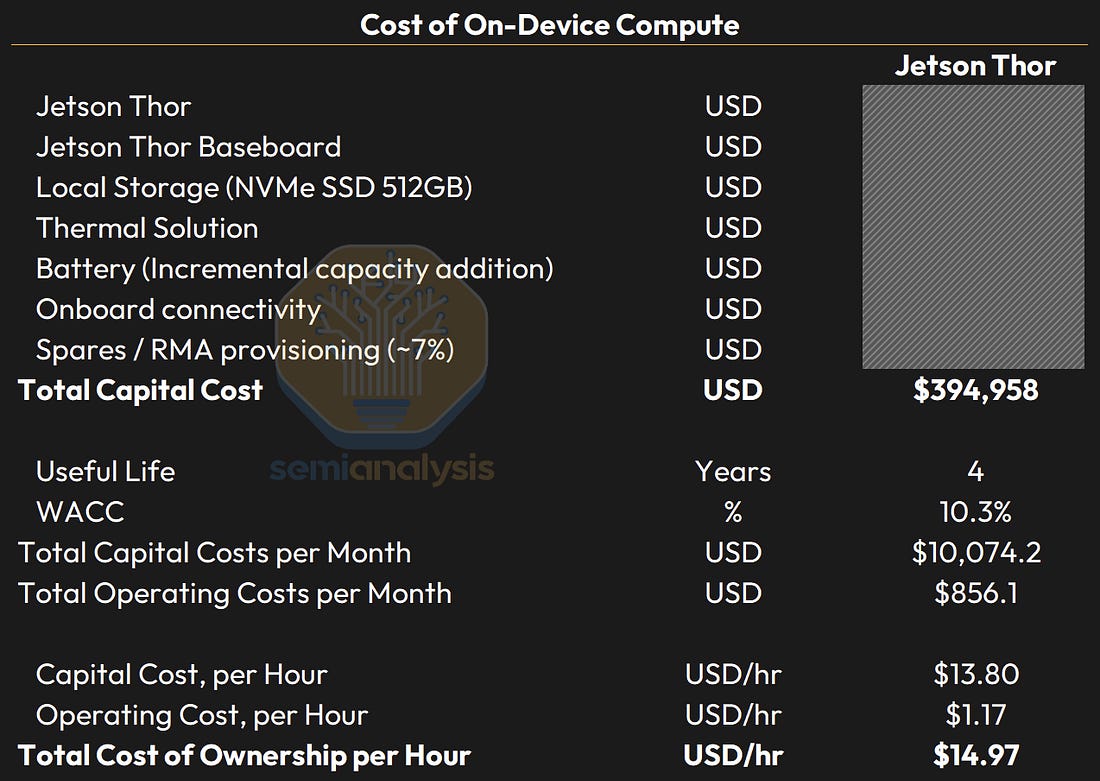Select the Jetson Thor Baseboard row label
Screen dimensions: 1100x781
[x=188, y=147]
